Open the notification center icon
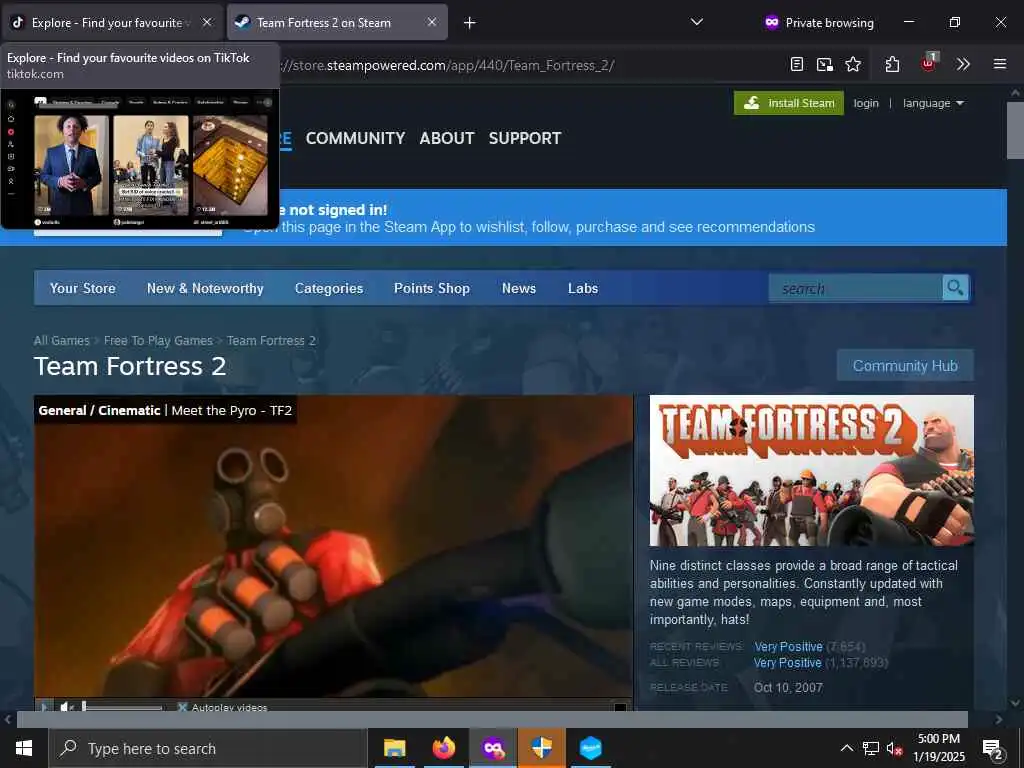 coord(992,749)
